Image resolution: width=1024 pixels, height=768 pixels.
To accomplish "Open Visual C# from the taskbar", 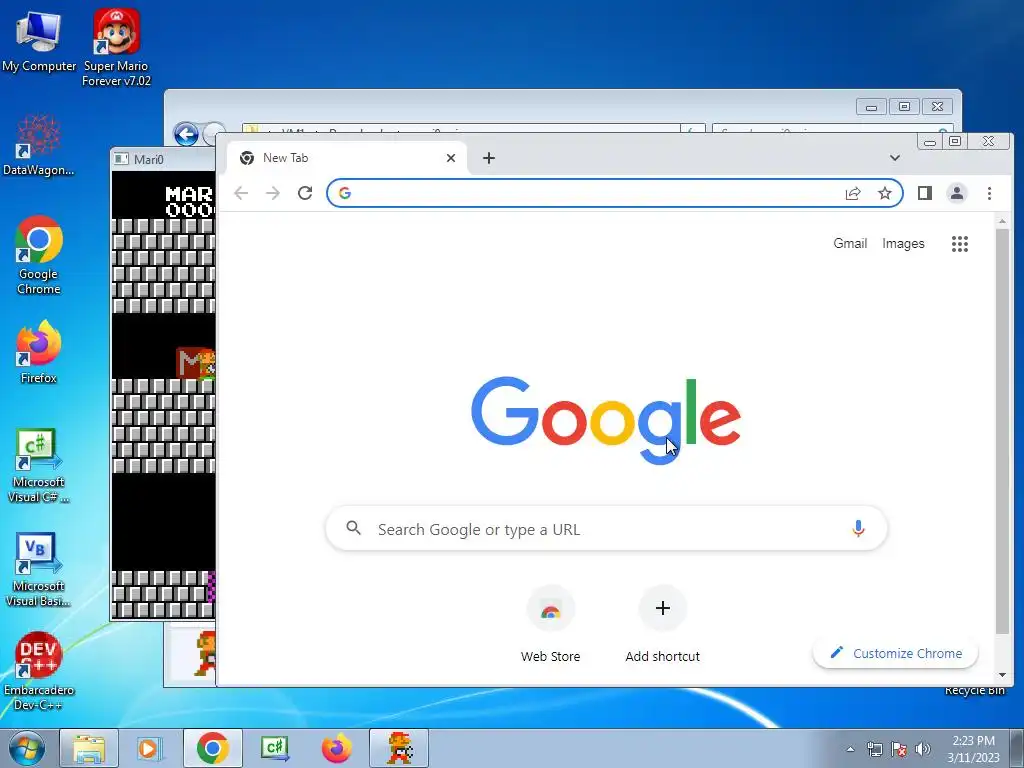I will [274, 748].
